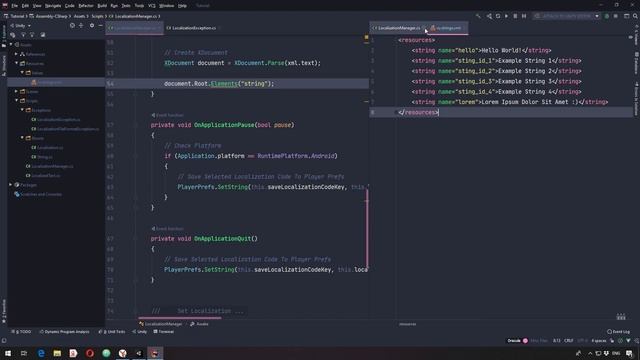Open Microsoft Edge from taskbar
The image size is (640, 360).
point(41,353)
